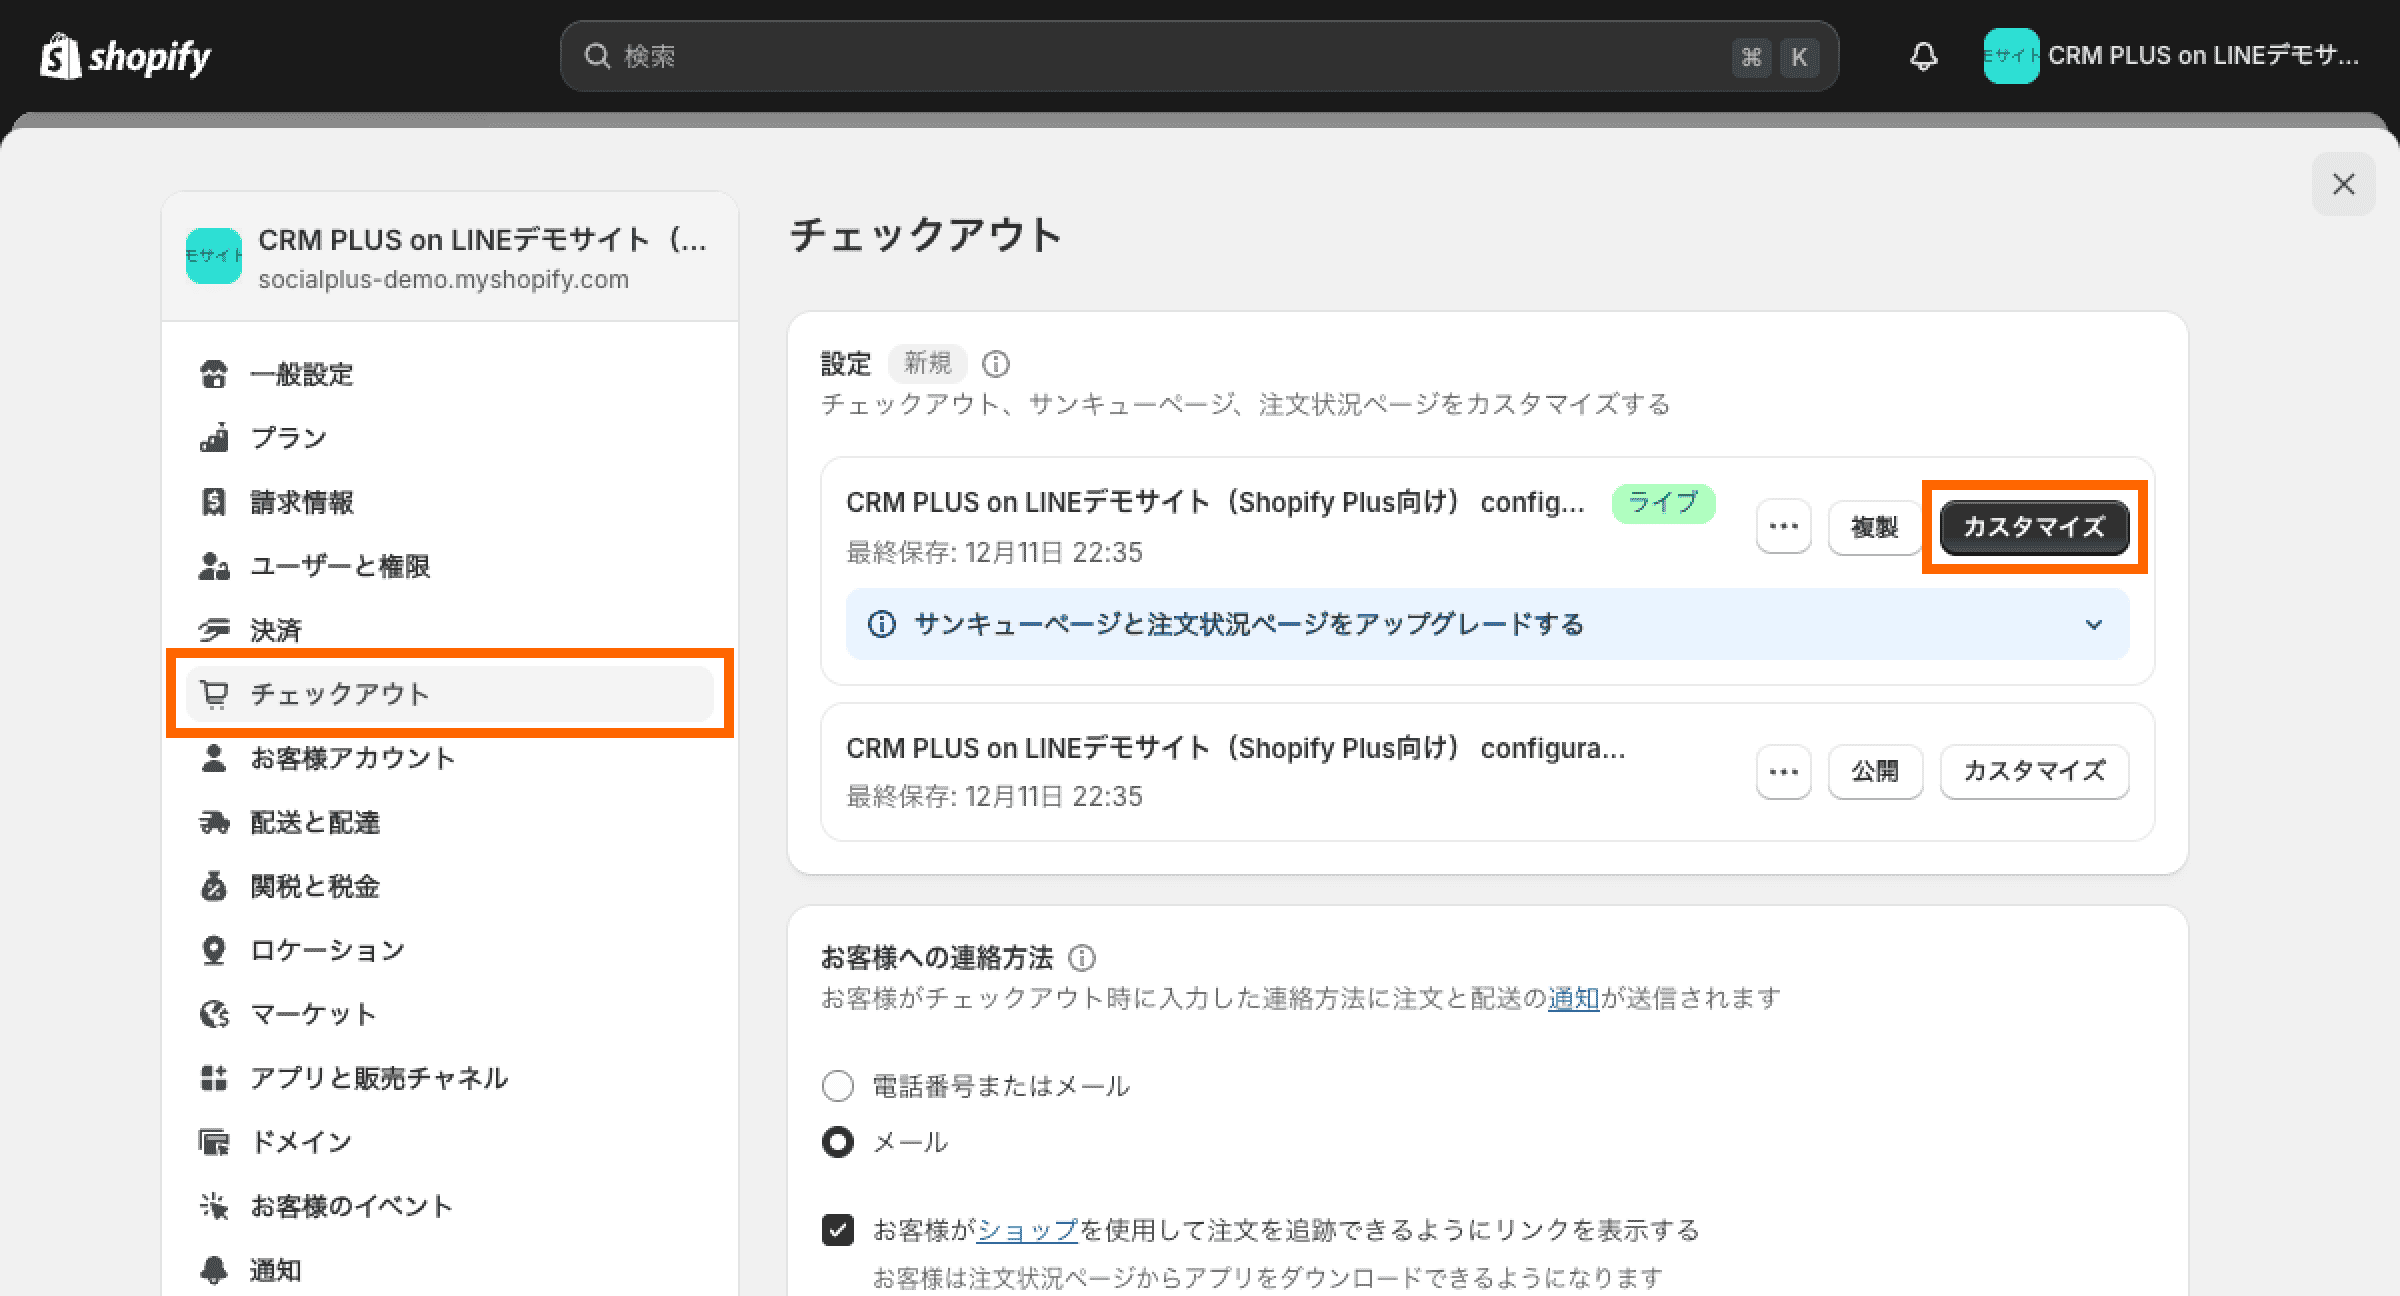Viewport: 2400px width, 1296px height.
Task: Uncheck the ショップ order tracking link option
Action: (838, 1231)
